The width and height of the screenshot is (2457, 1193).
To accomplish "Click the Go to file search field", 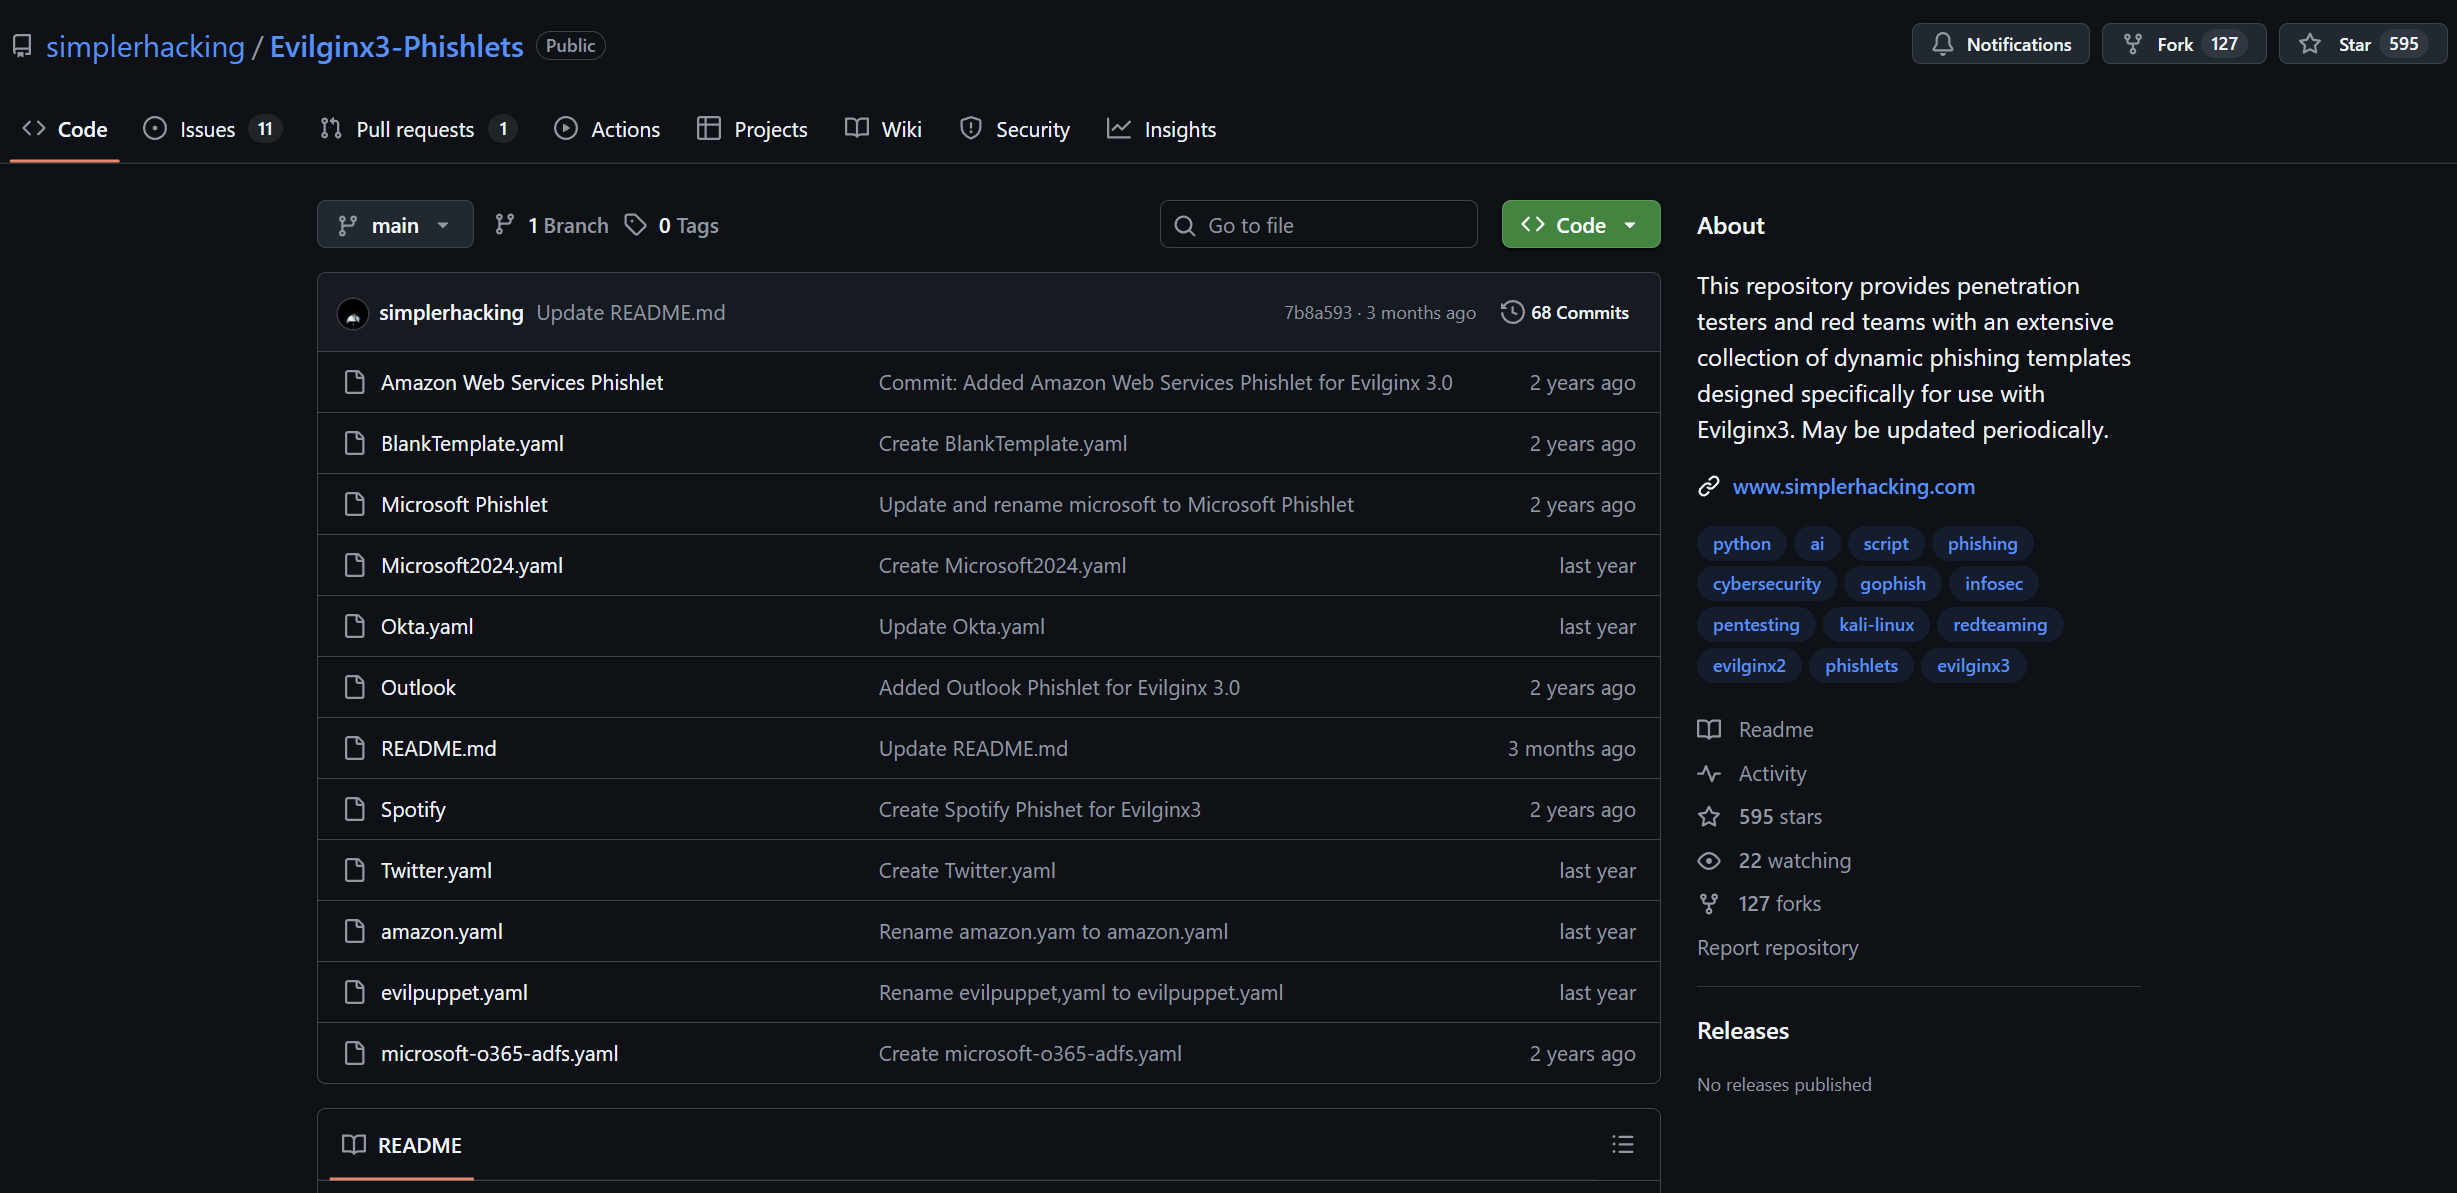I will pos(1318,225).
